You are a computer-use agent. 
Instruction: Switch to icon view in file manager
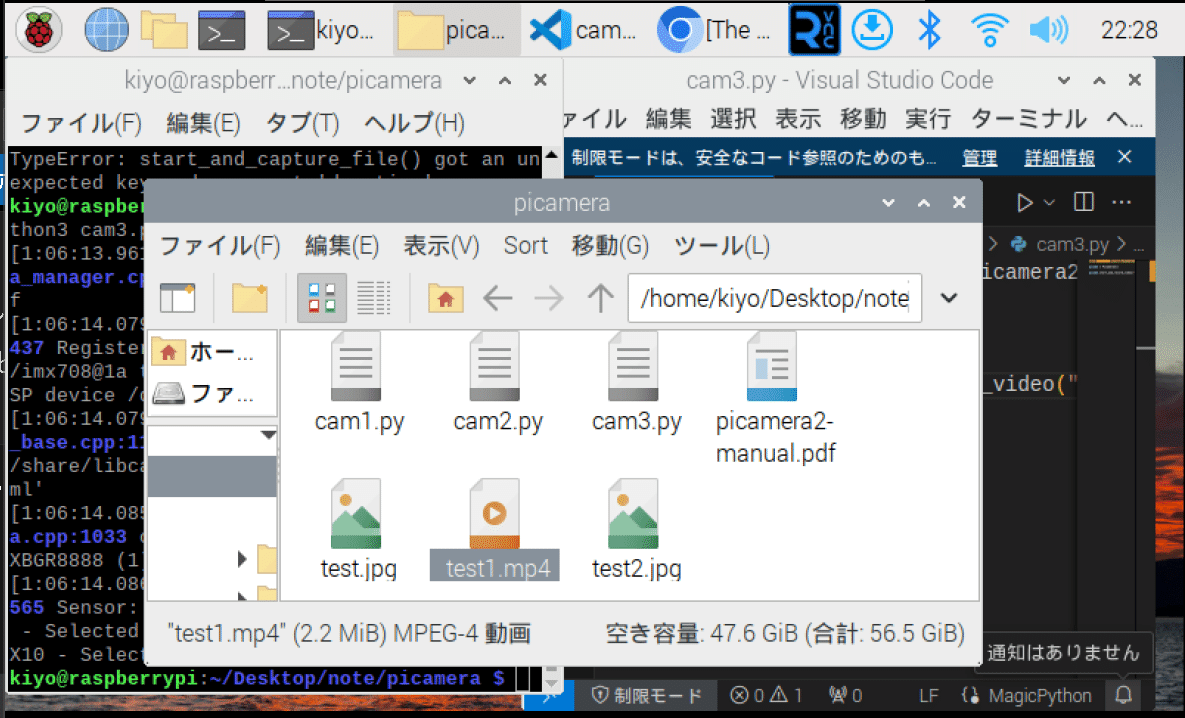321,297
